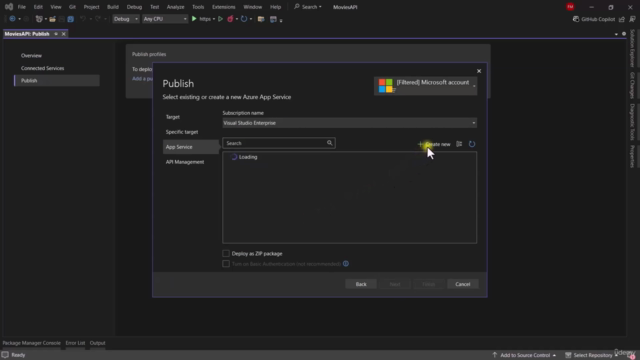Click the feedback icon at top right
Screen dimensions: 640x360
[x=632, y=19]
